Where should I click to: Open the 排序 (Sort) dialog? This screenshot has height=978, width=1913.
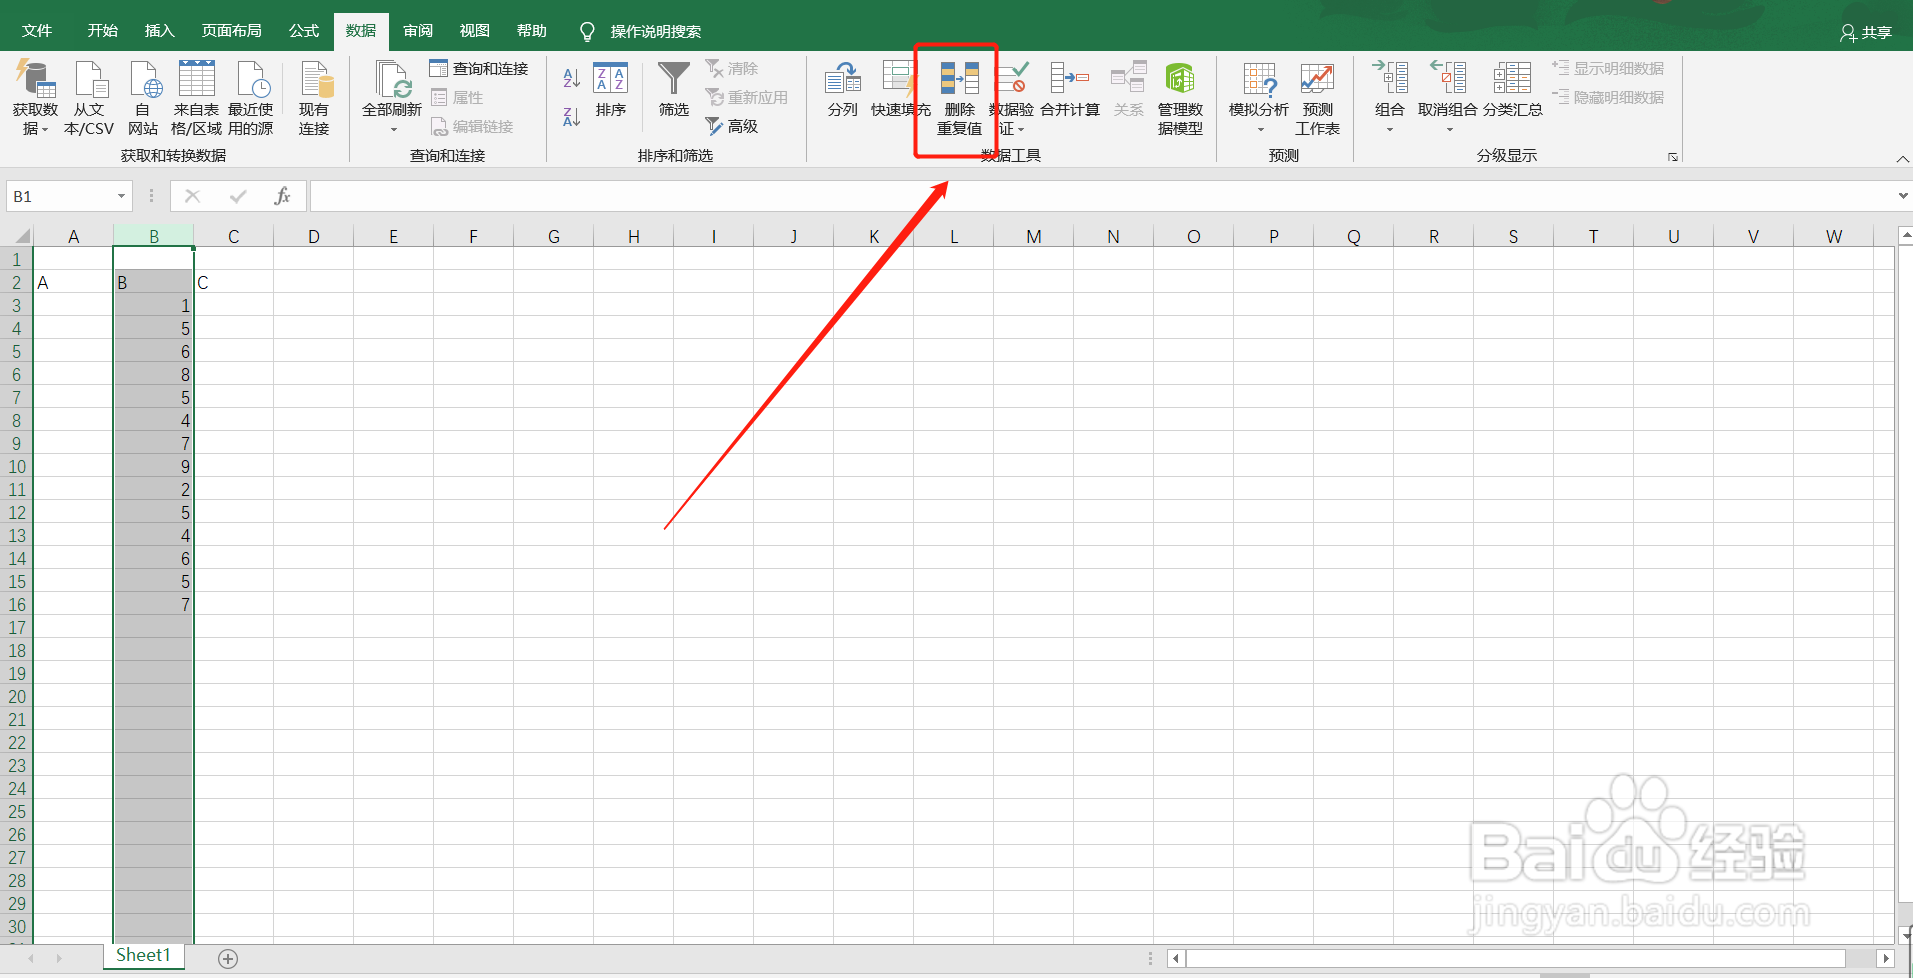pyautogui.click(x=610, y=90)
